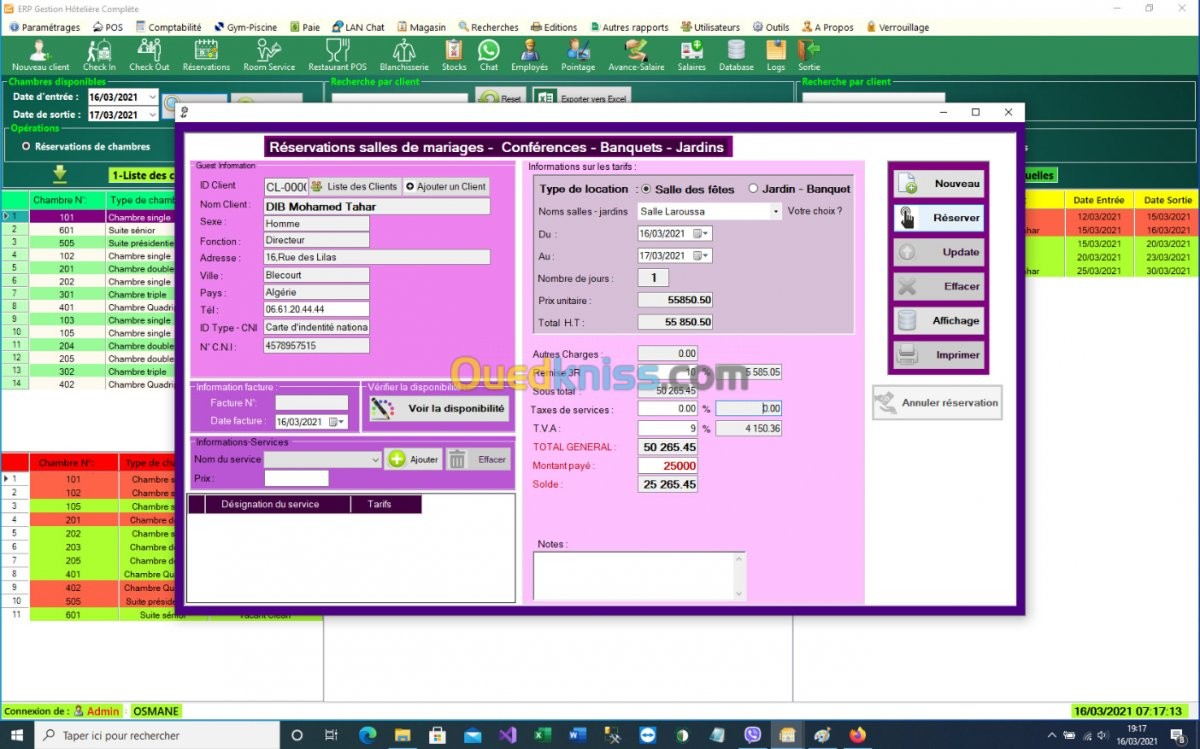Open the Autres rapports menu

628,27
